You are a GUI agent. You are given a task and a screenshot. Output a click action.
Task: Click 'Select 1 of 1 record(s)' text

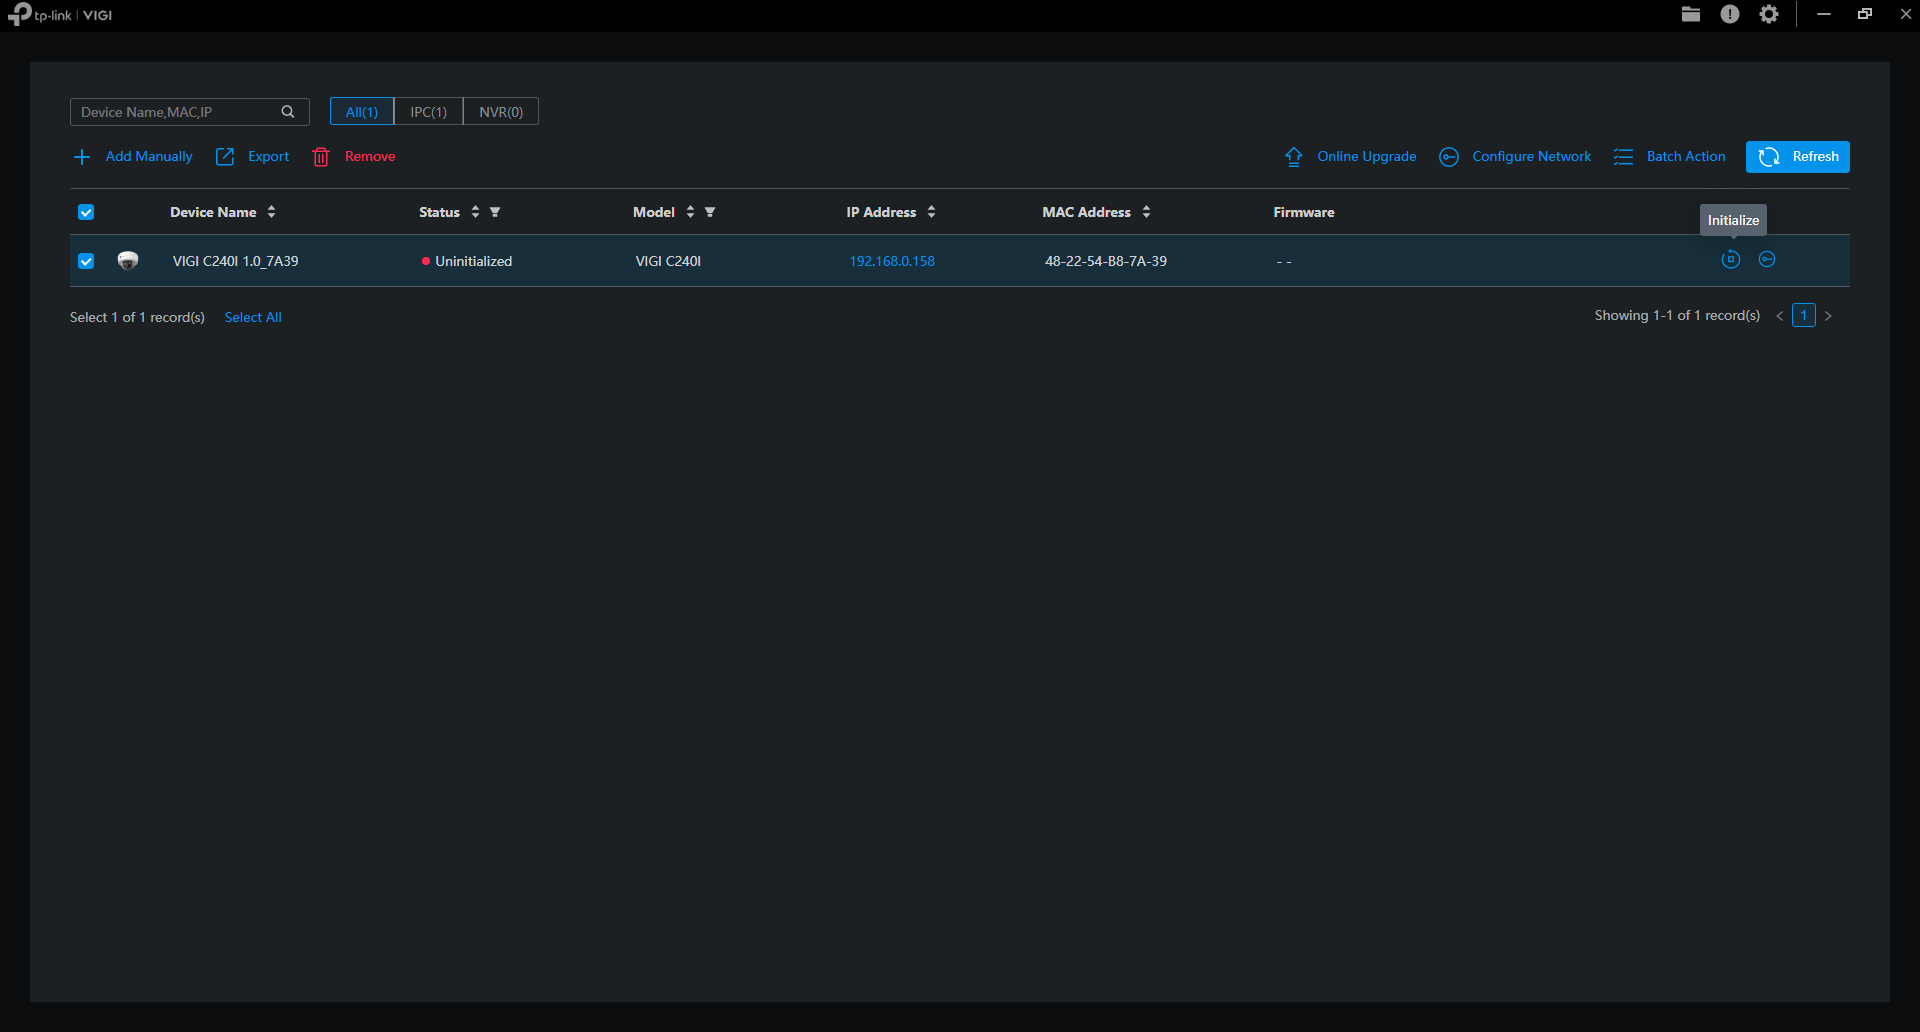click(x=137, y=317)
